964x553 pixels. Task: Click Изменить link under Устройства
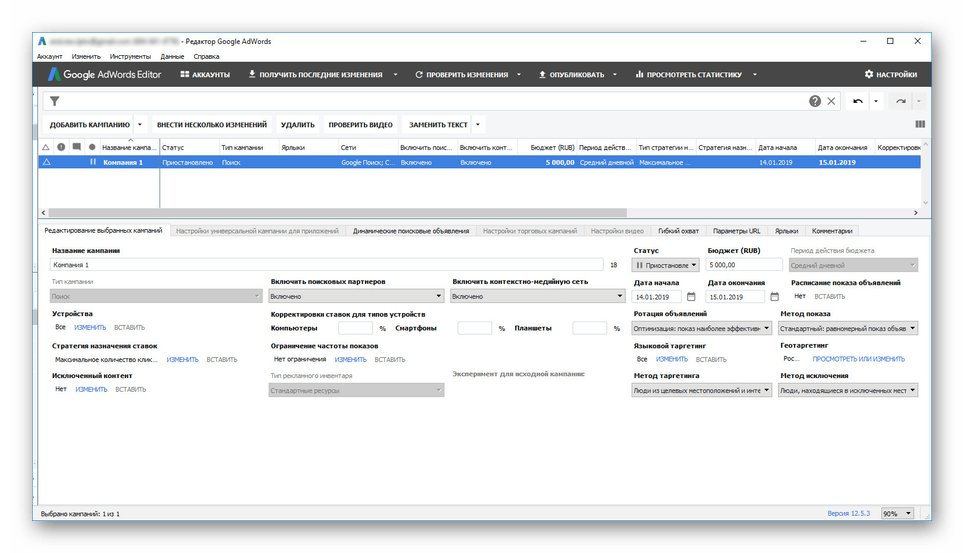(x=90, y=328)
